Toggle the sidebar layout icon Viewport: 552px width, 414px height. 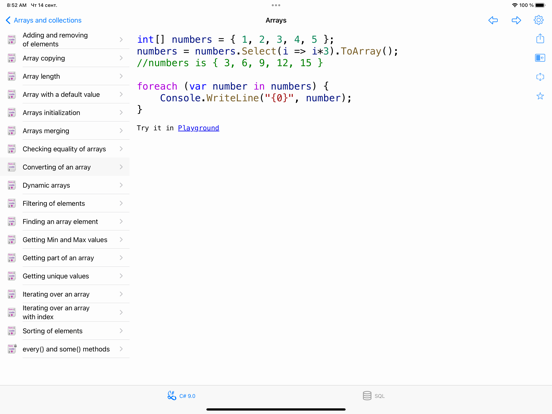pyautogui.click(x=540, y=58)
